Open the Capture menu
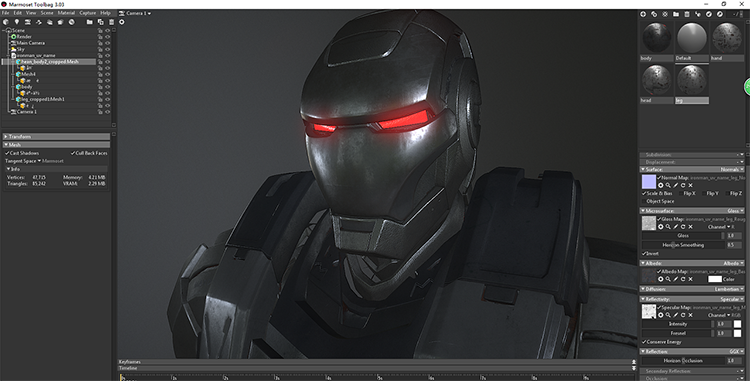Screen dimensions: 750x381 pyautogui.click(x=88, y=13)
